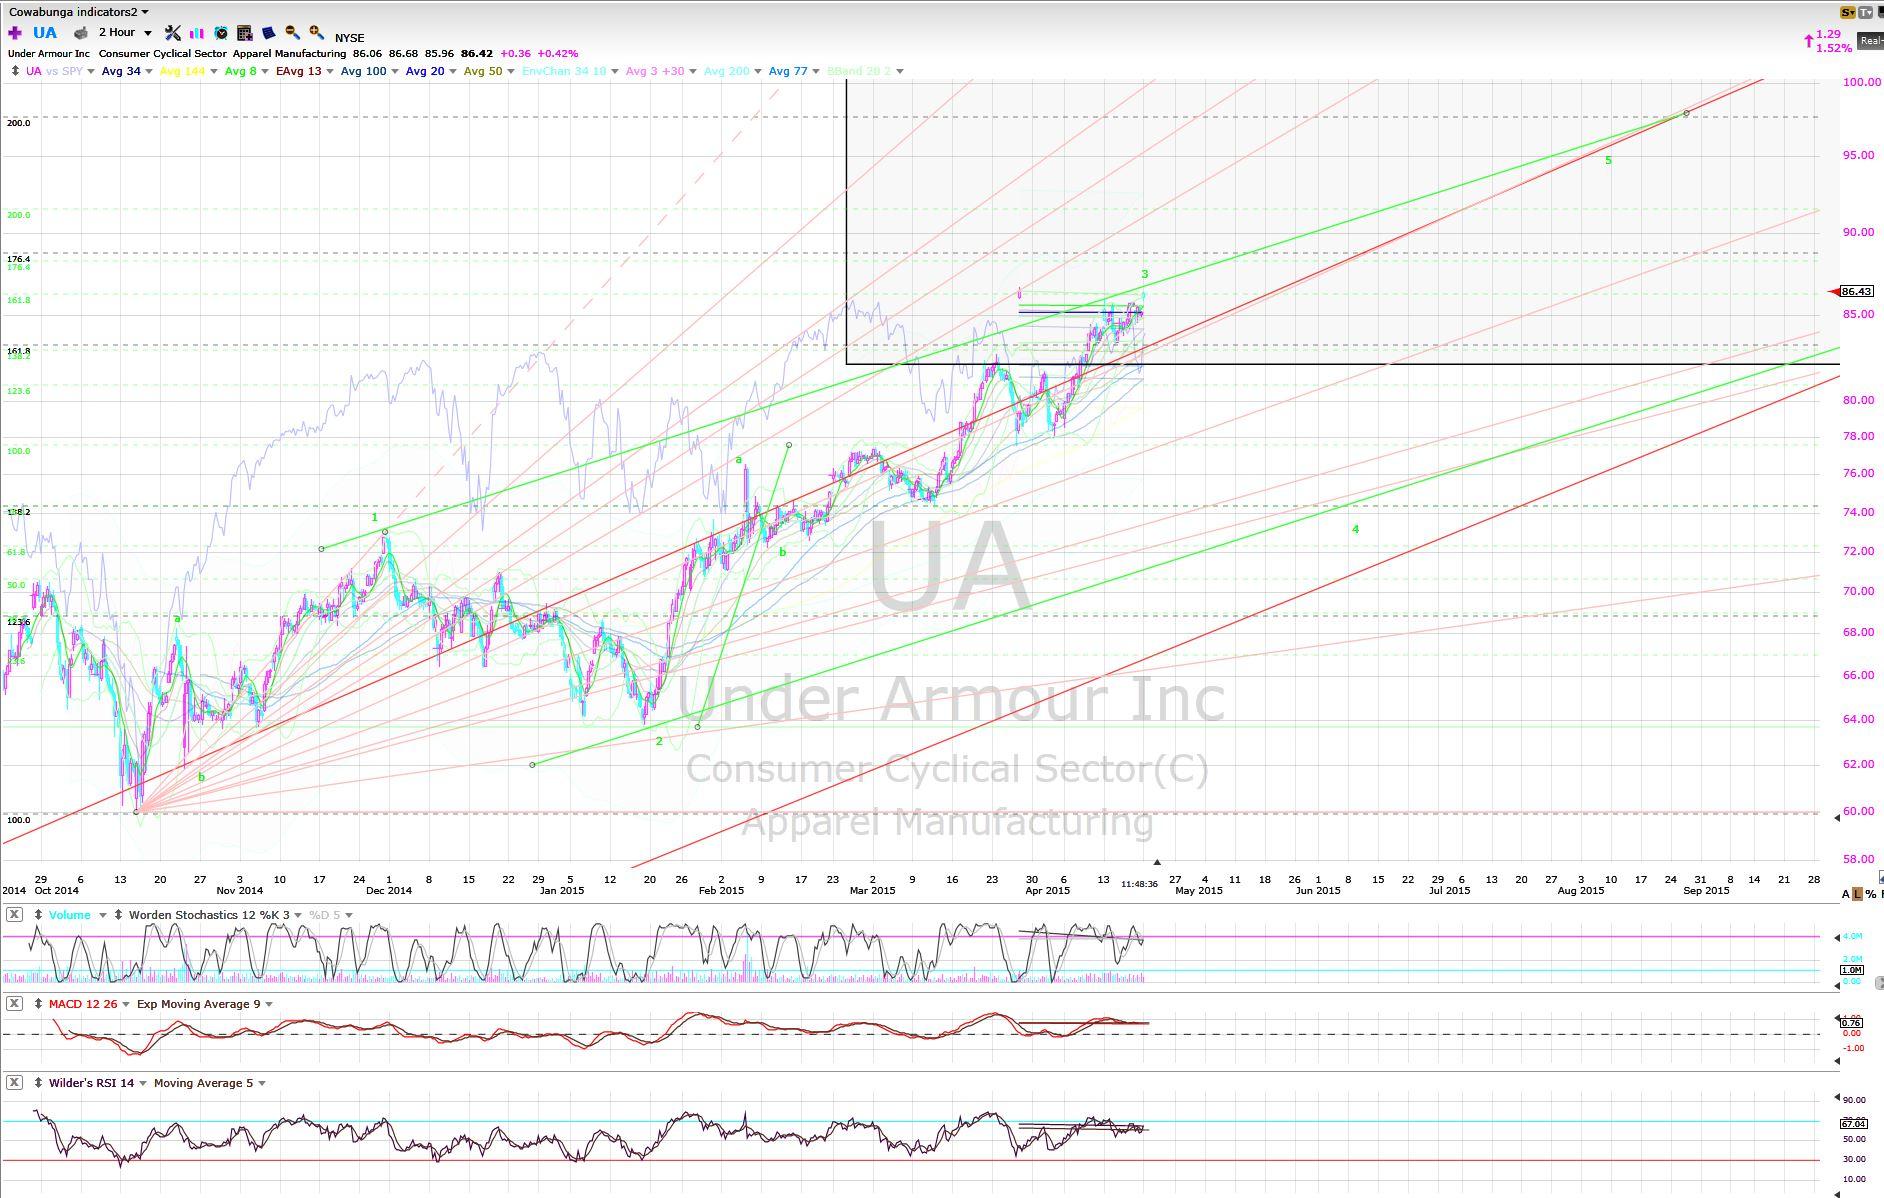Click the 100.00 price scale label
The width and height of the screenshot is (1884, 1198).
point(1861,81)
